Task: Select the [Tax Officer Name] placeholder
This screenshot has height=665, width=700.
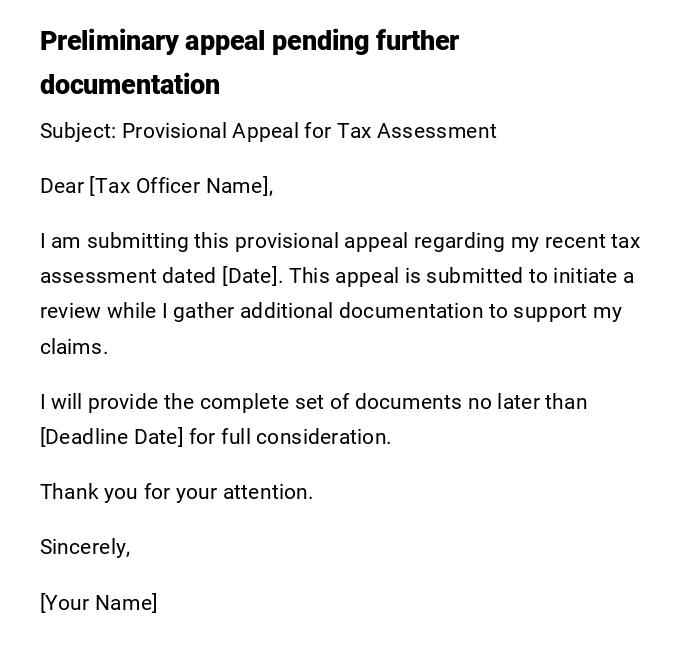Action: pyautogui.click(x=181, y=186)
